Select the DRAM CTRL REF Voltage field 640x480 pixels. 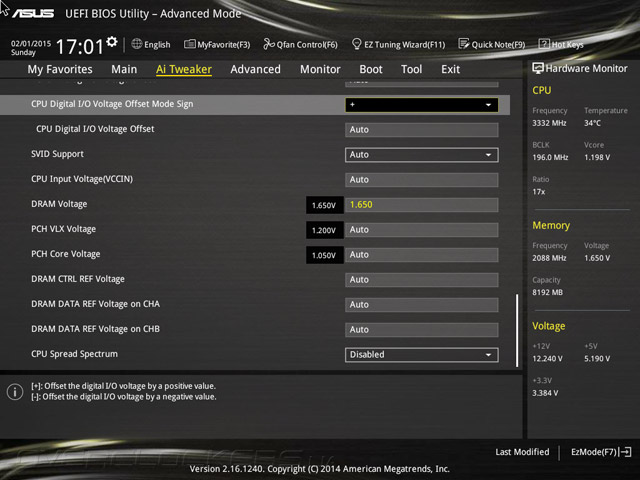tap(422, 280)
